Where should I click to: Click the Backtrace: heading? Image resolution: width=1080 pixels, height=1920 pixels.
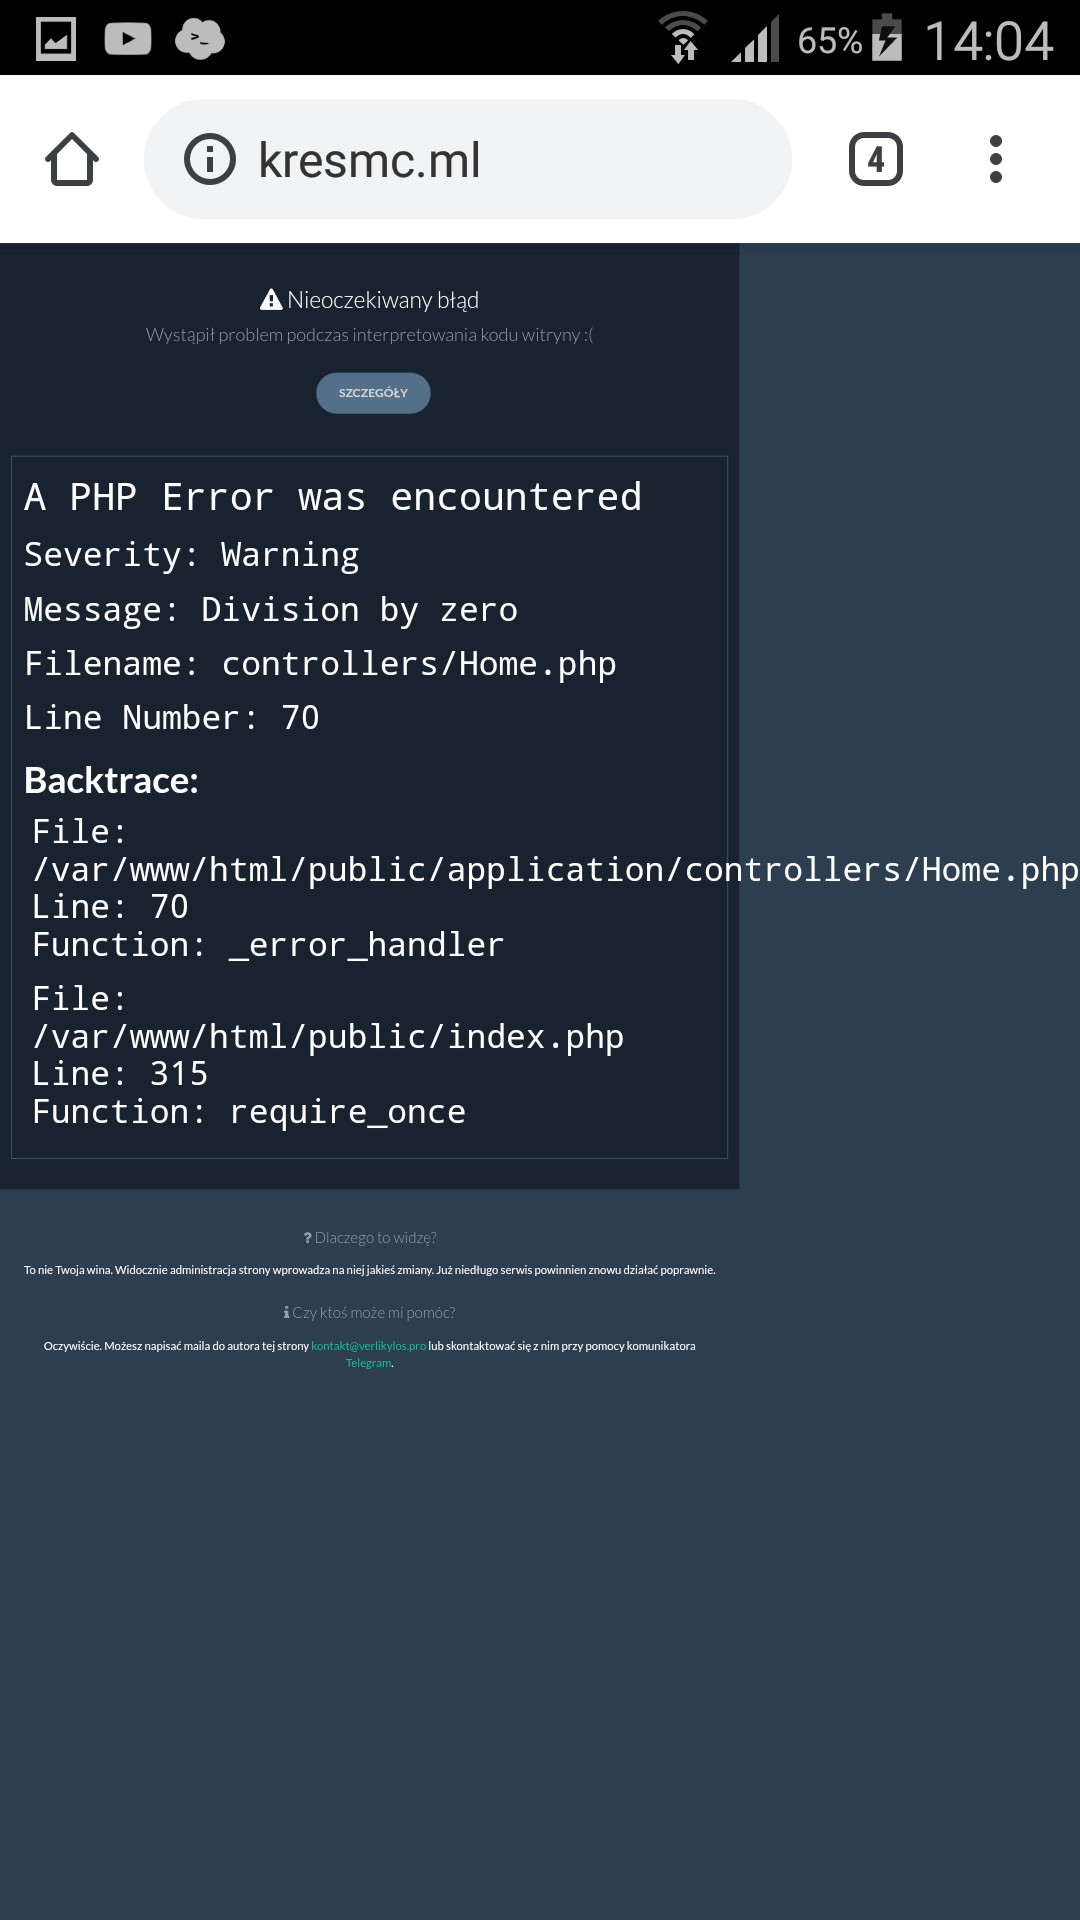click(111, 781)
